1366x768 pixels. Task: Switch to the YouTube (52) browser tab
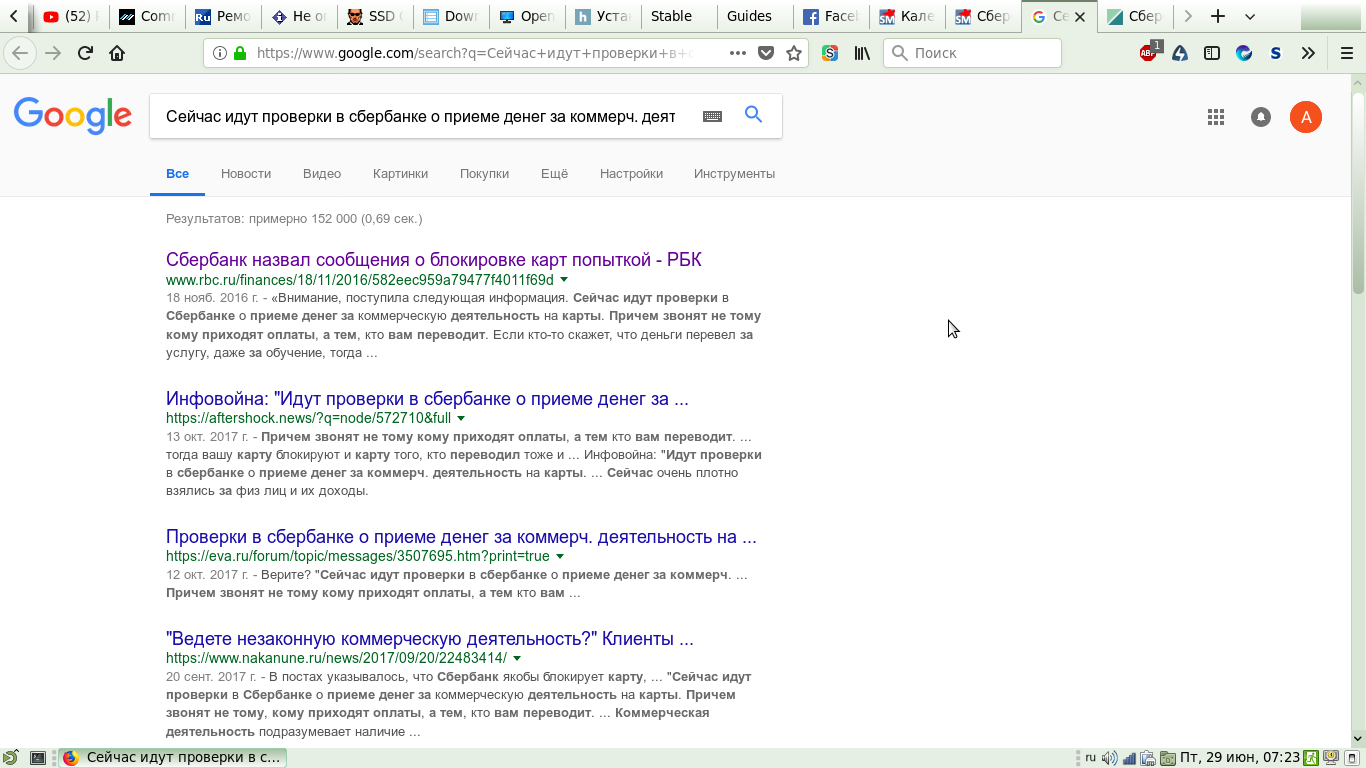(70, 16)
